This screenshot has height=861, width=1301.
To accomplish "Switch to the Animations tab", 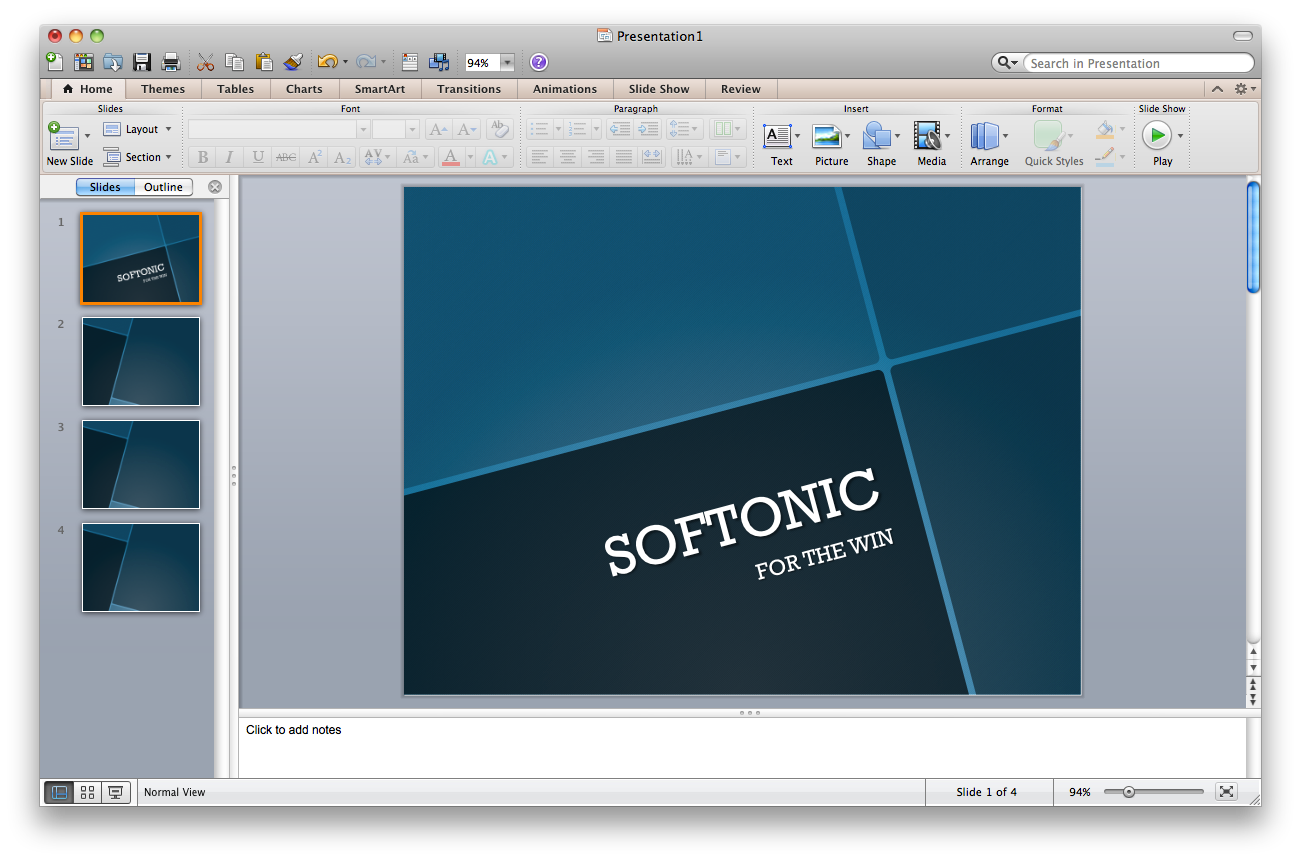I will click(565, 89).
